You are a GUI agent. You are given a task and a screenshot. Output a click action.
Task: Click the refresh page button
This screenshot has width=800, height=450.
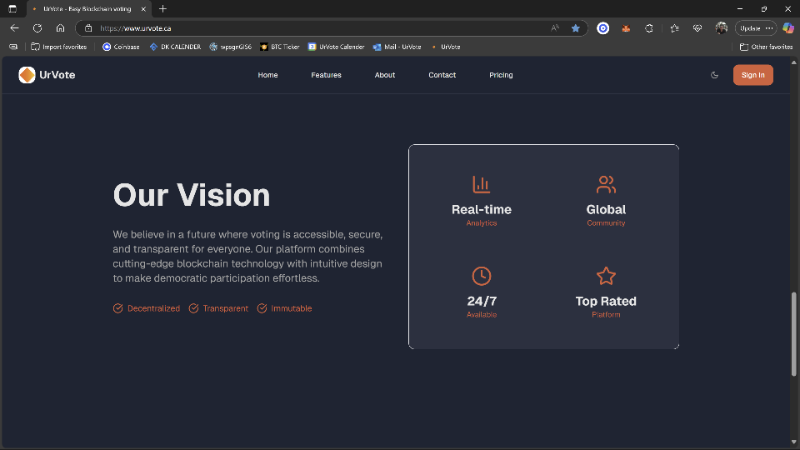tap(37, 28)
